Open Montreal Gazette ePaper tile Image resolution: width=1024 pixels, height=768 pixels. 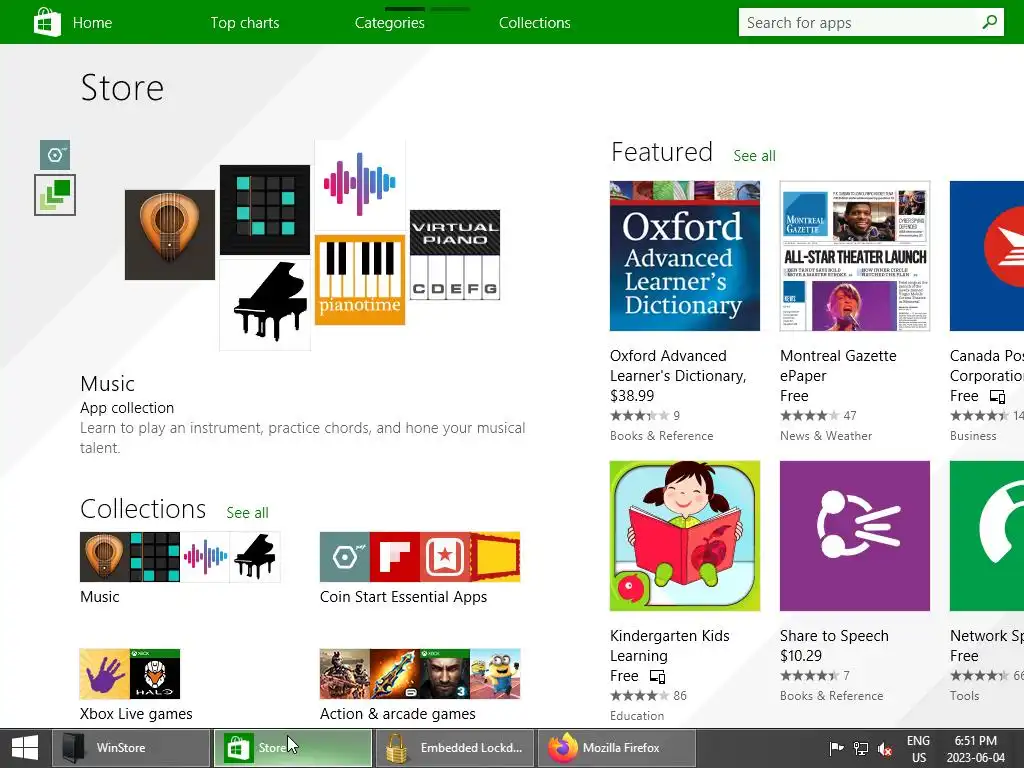(855, 256)
